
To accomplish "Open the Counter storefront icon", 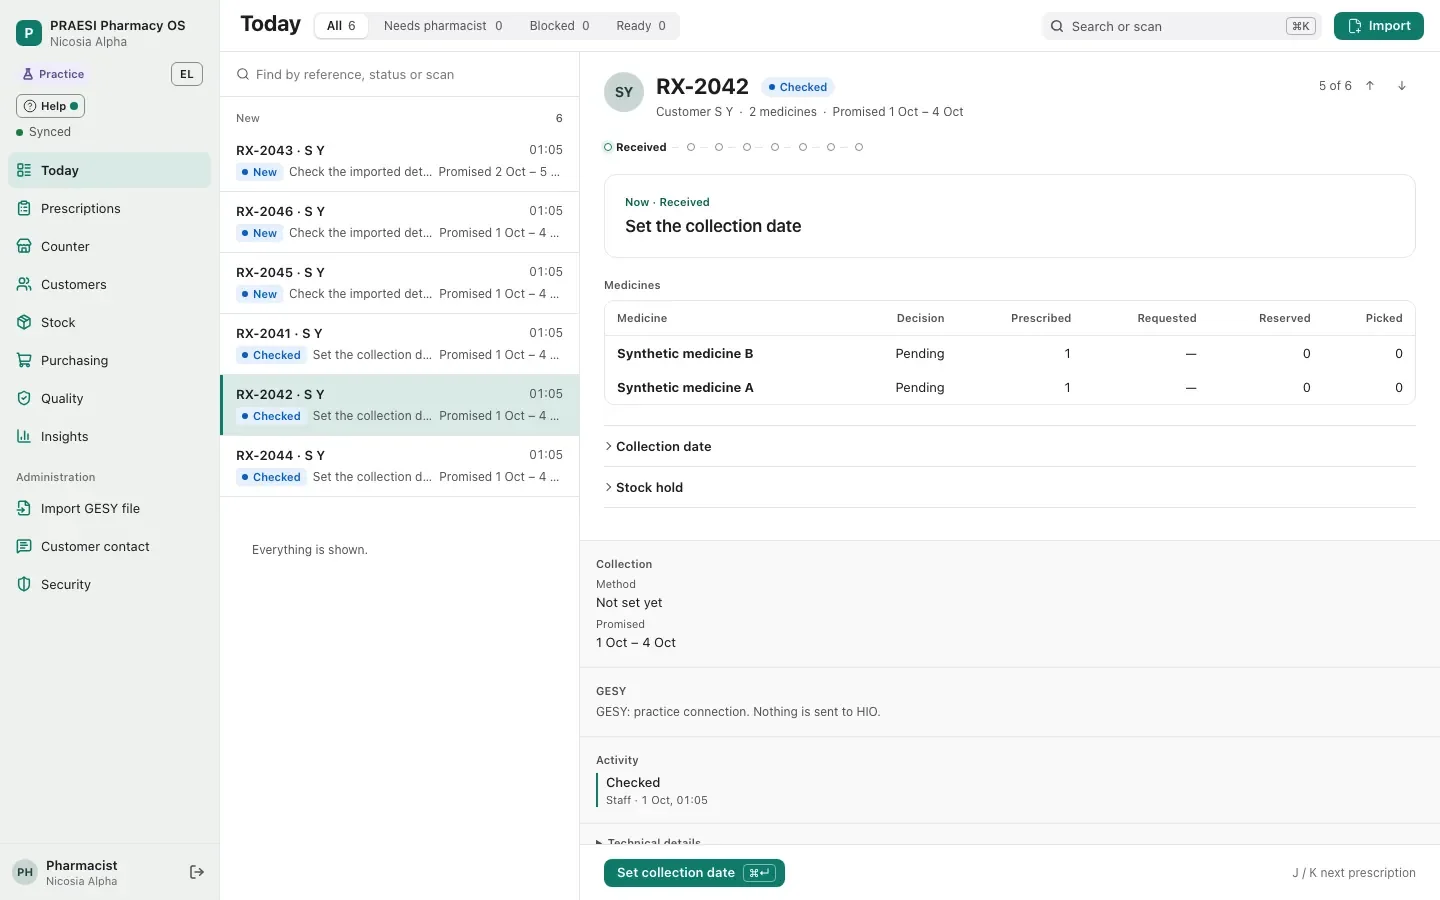I will point(24,247).
